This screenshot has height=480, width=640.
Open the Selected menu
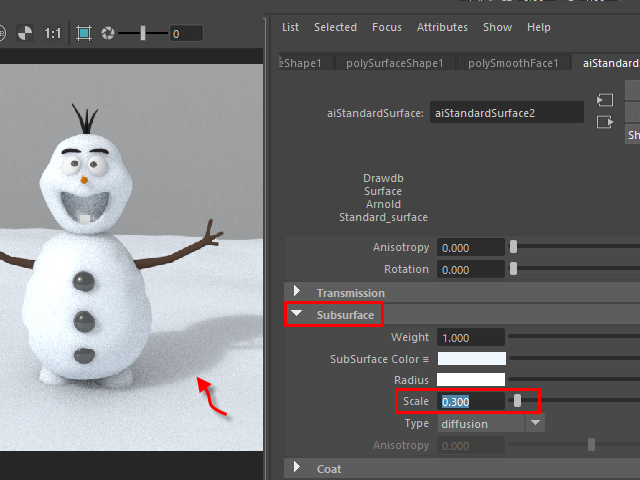[x=335, y=27]
